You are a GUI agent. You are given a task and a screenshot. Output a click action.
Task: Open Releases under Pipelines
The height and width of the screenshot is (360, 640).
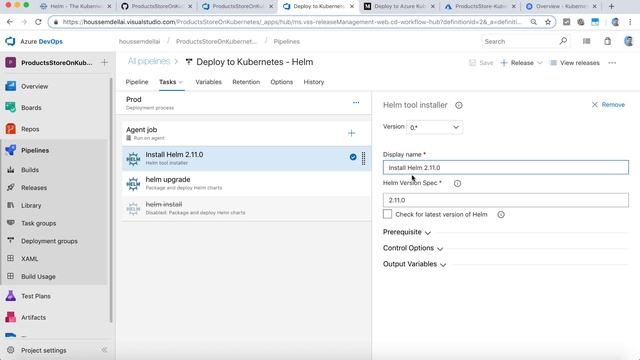(34, 188)
